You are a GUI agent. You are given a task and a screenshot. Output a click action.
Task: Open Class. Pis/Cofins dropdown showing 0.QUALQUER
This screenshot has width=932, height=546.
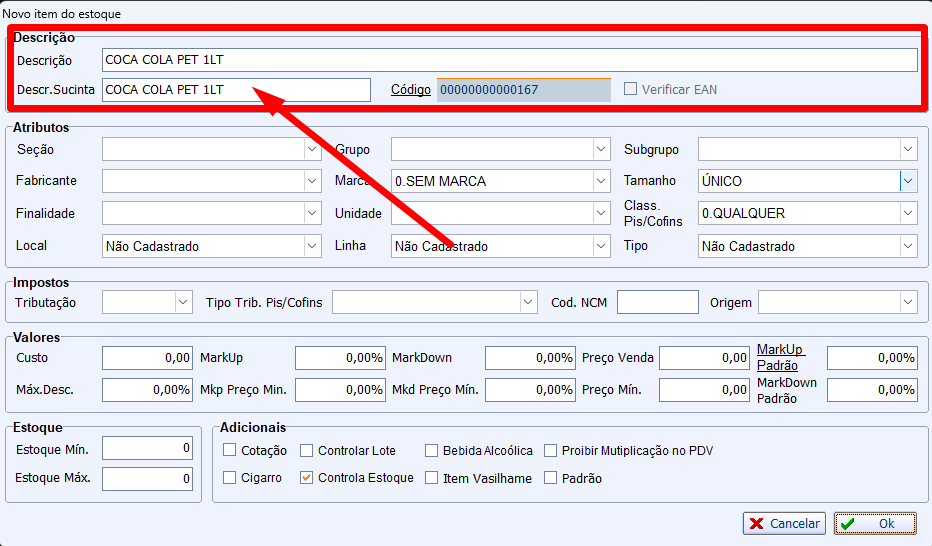point(908,213)
